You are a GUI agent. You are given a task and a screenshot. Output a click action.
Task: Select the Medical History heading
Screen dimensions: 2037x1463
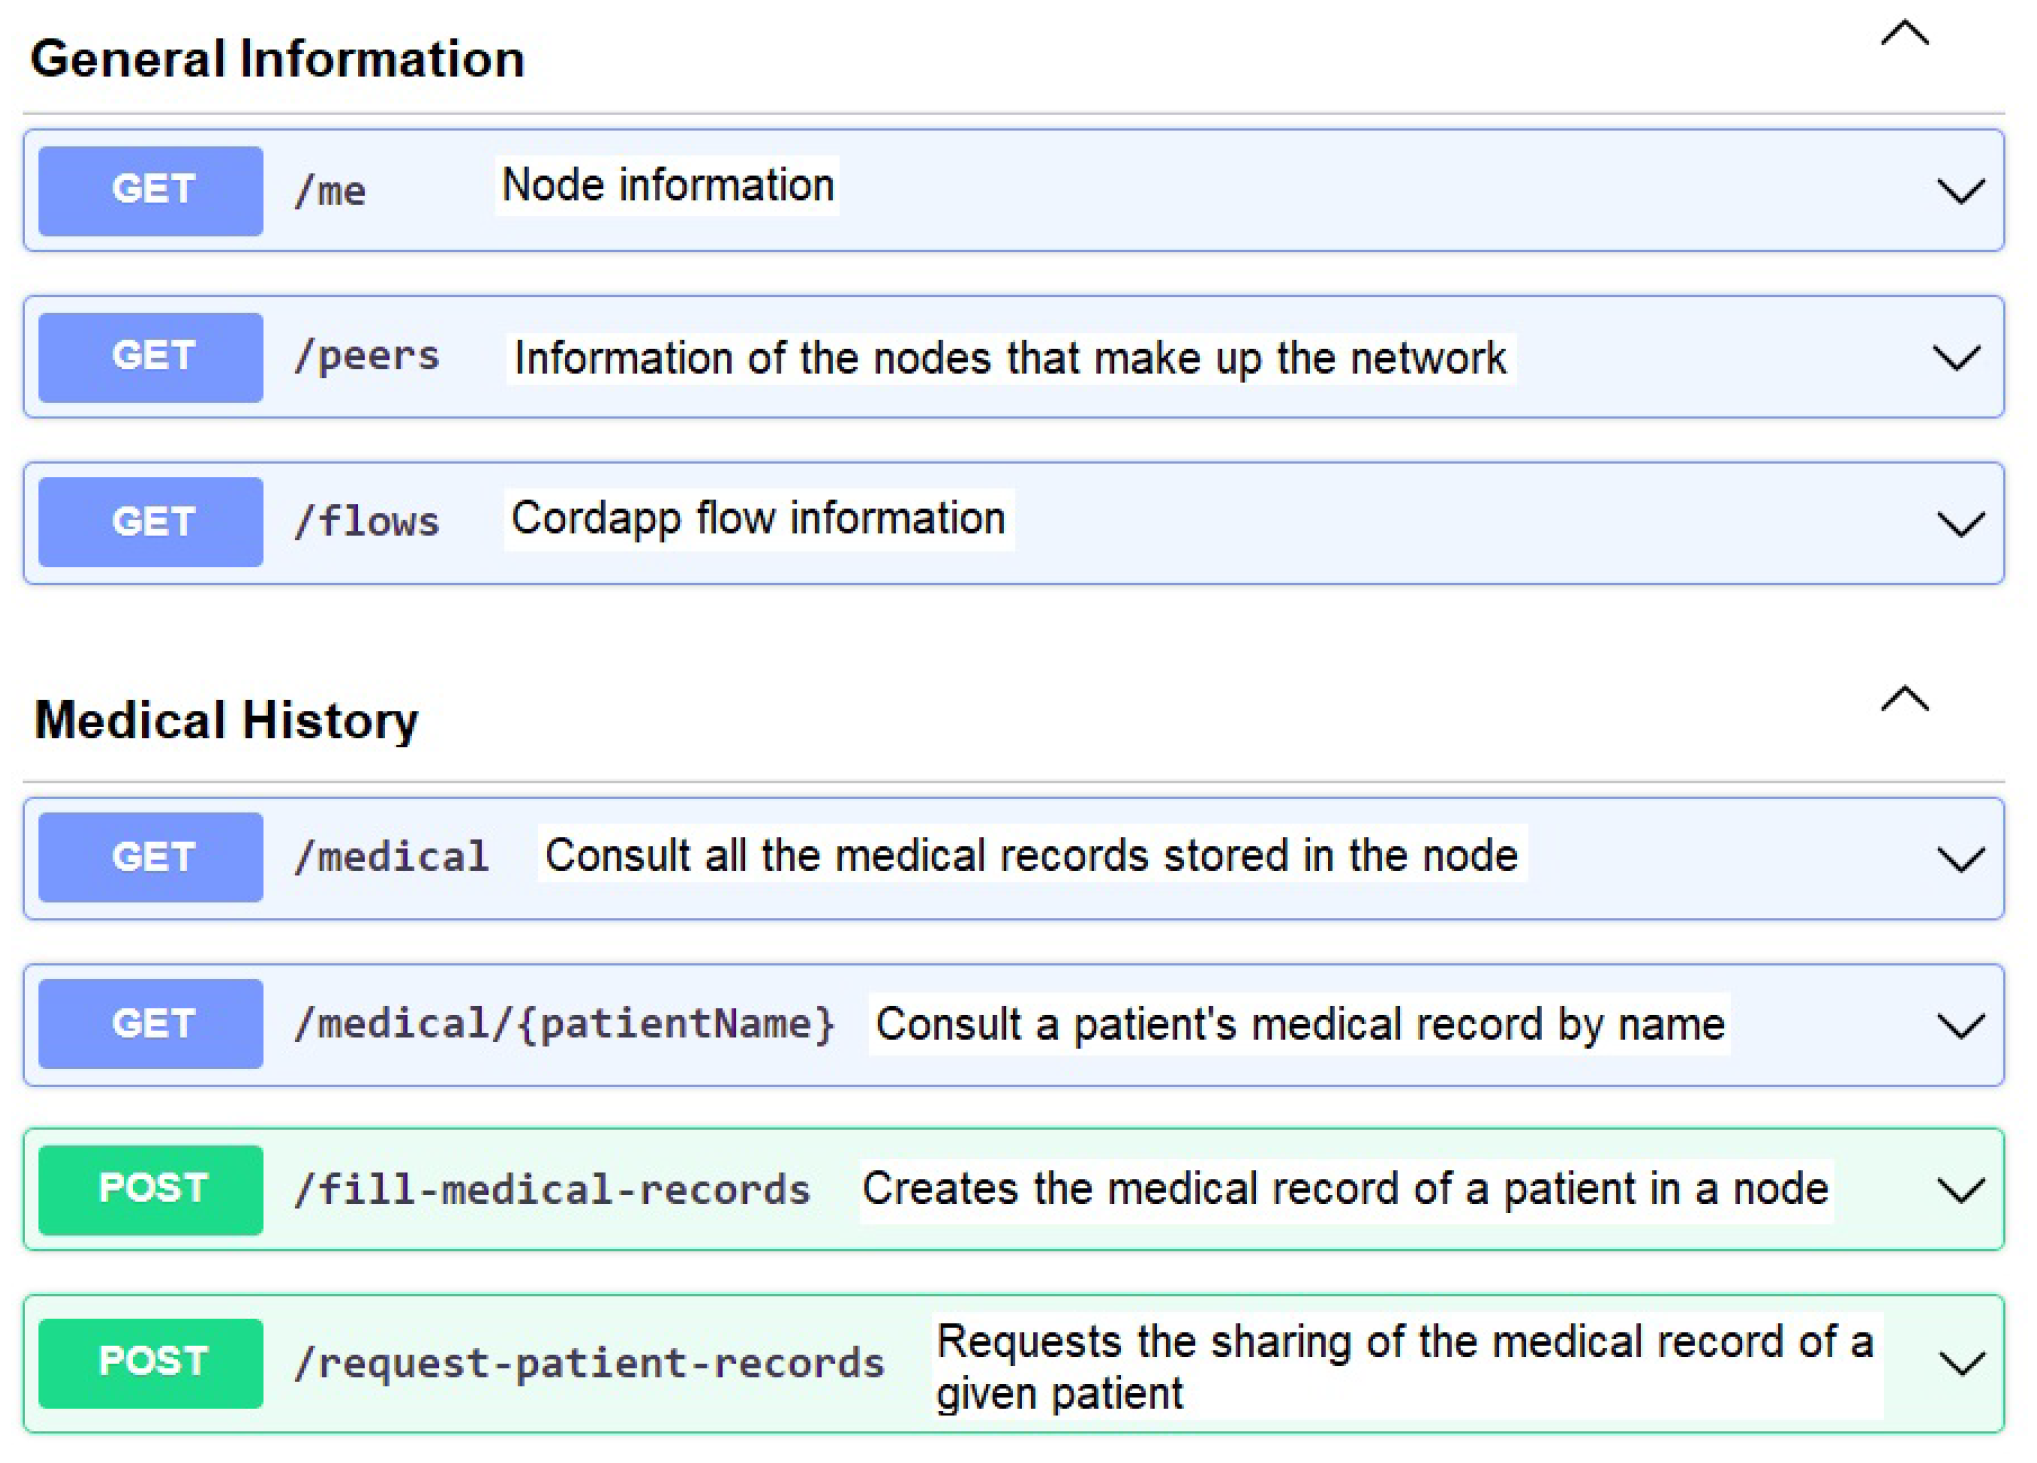coord(226,720)
